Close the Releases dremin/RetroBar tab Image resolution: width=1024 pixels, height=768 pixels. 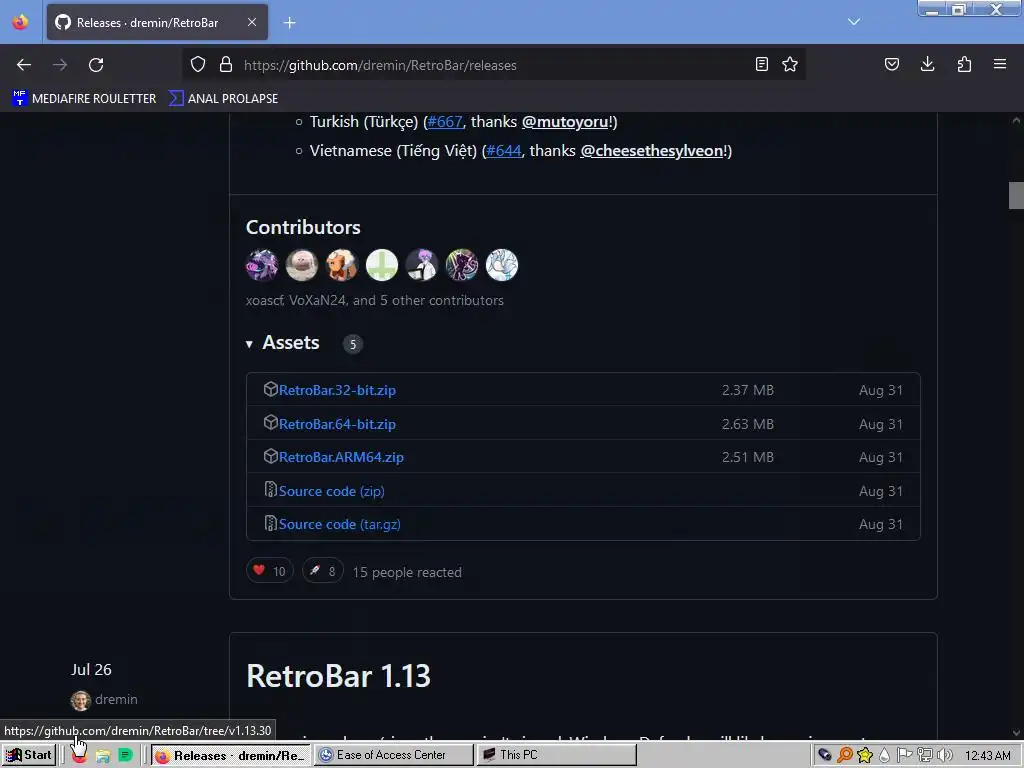pos(252,22)
